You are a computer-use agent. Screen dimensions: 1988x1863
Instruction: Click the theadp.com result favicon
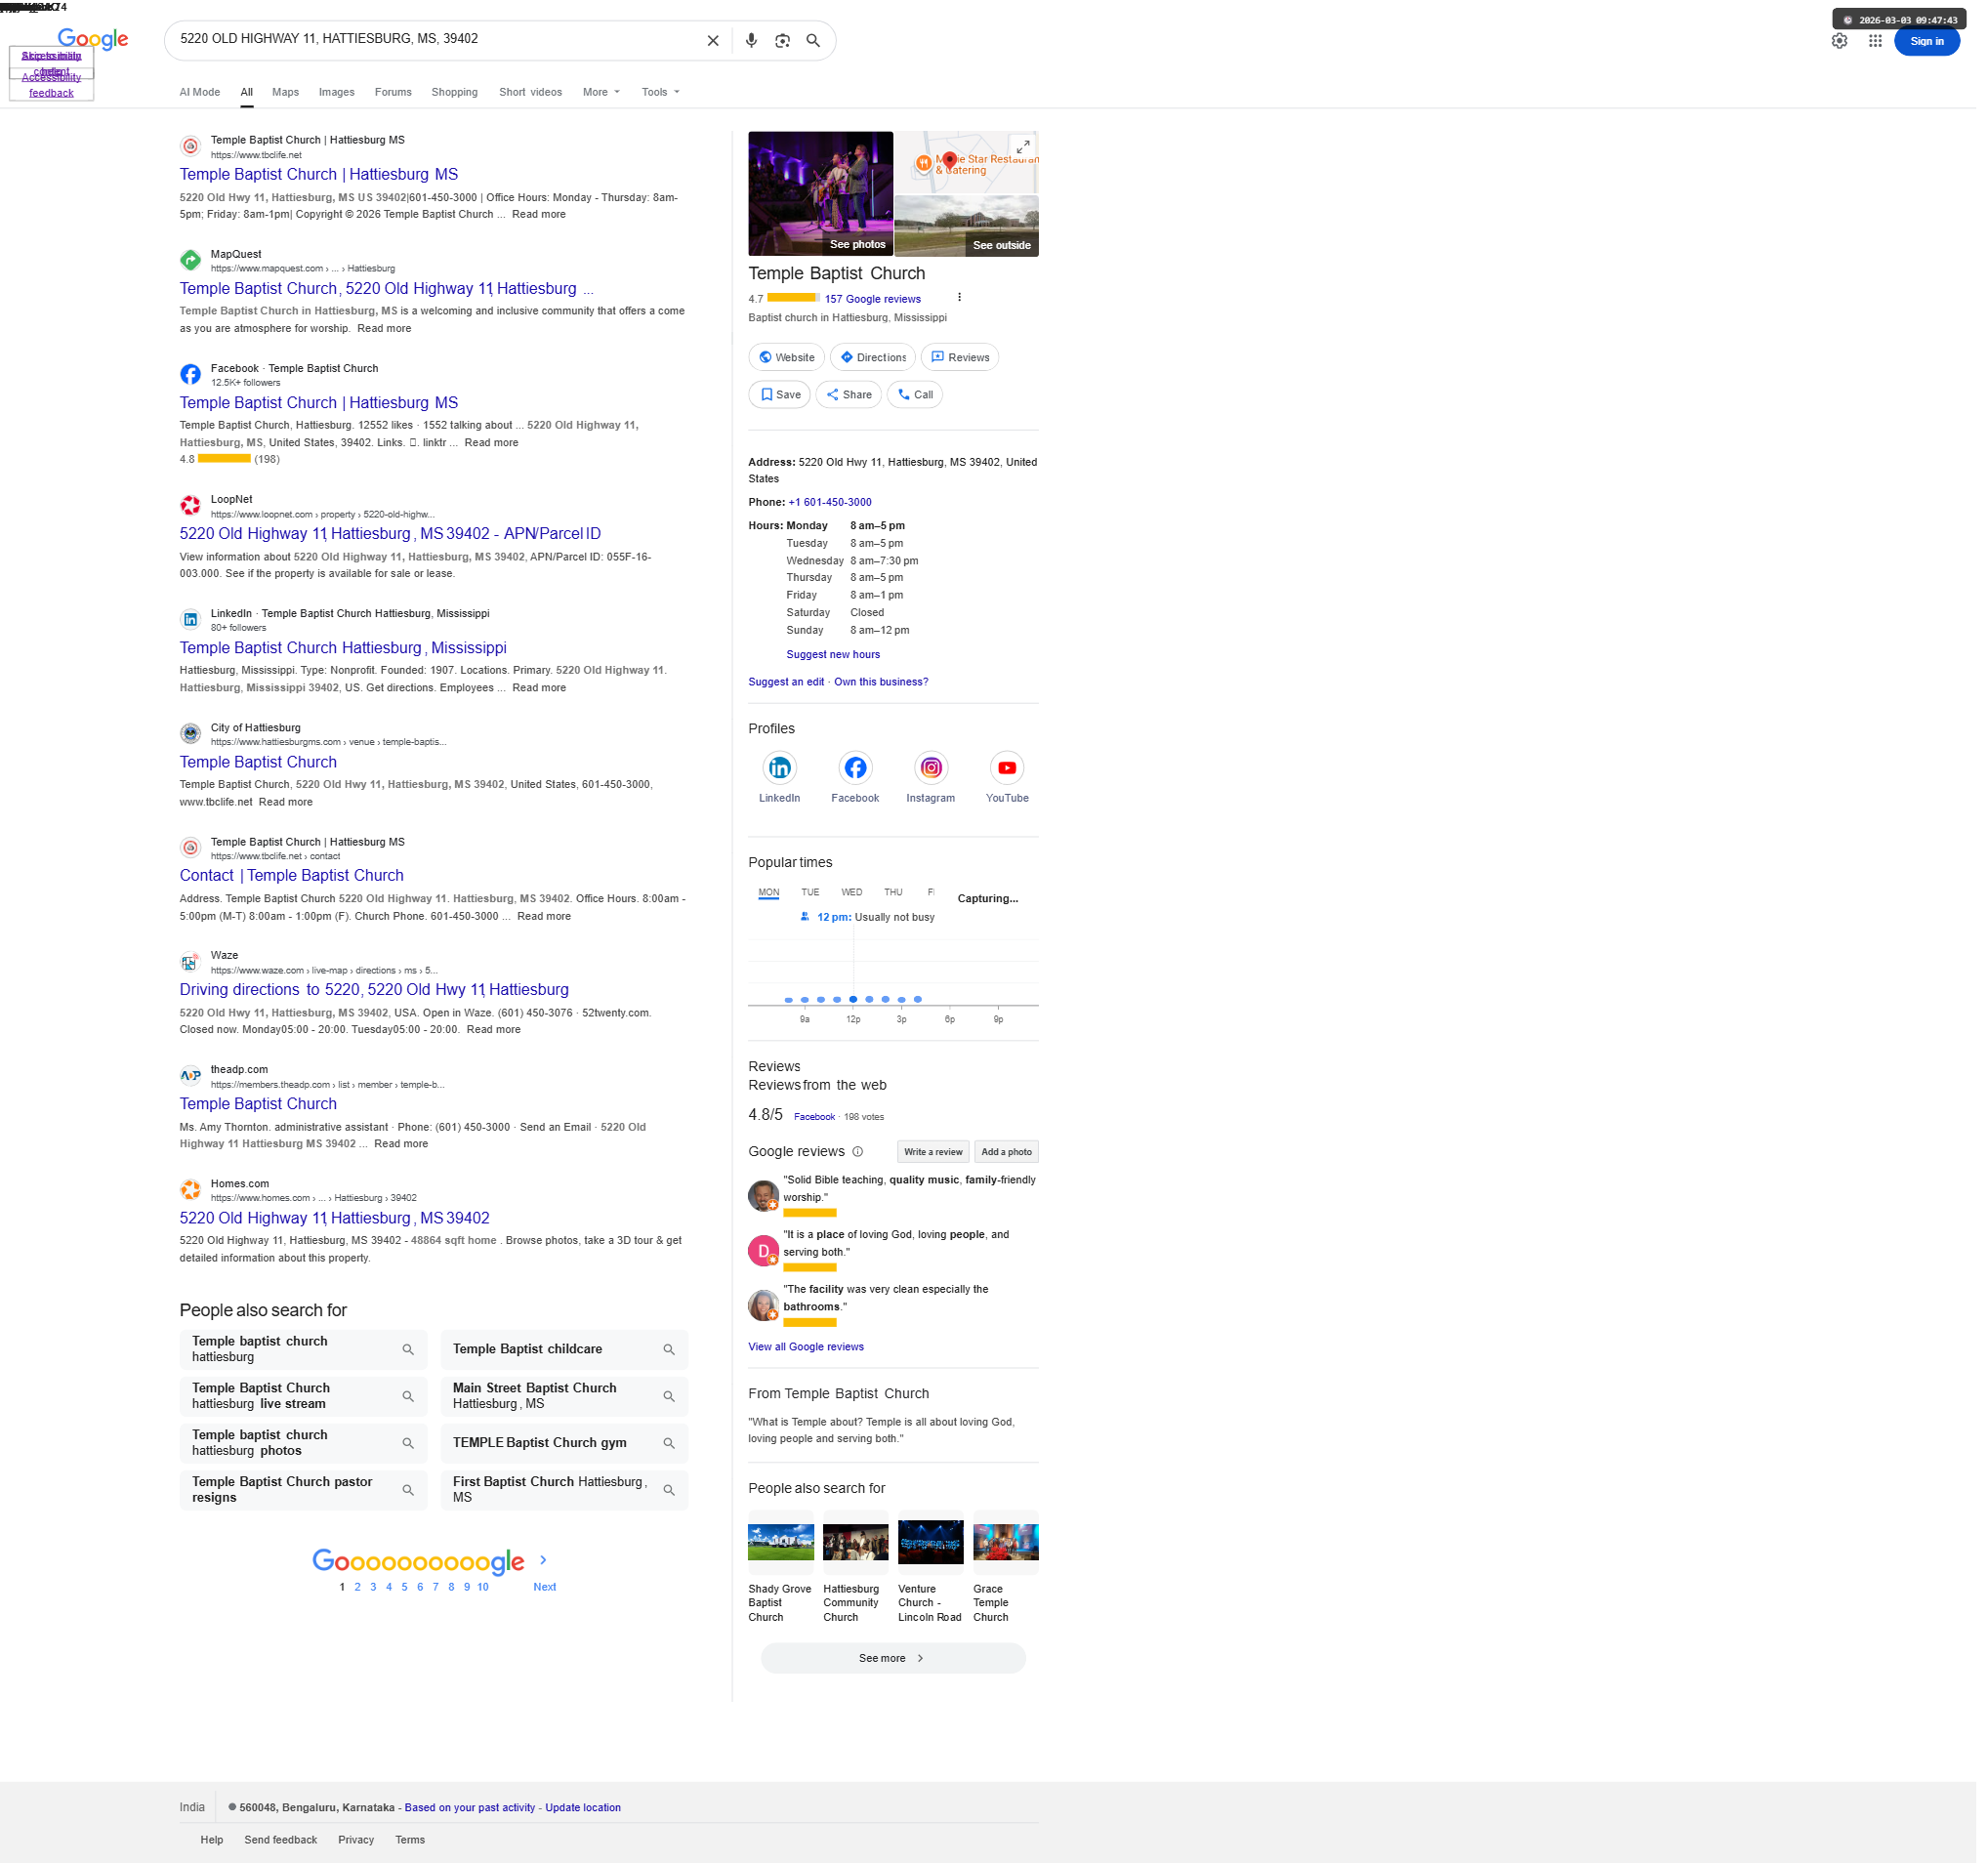pos(191,1082)
